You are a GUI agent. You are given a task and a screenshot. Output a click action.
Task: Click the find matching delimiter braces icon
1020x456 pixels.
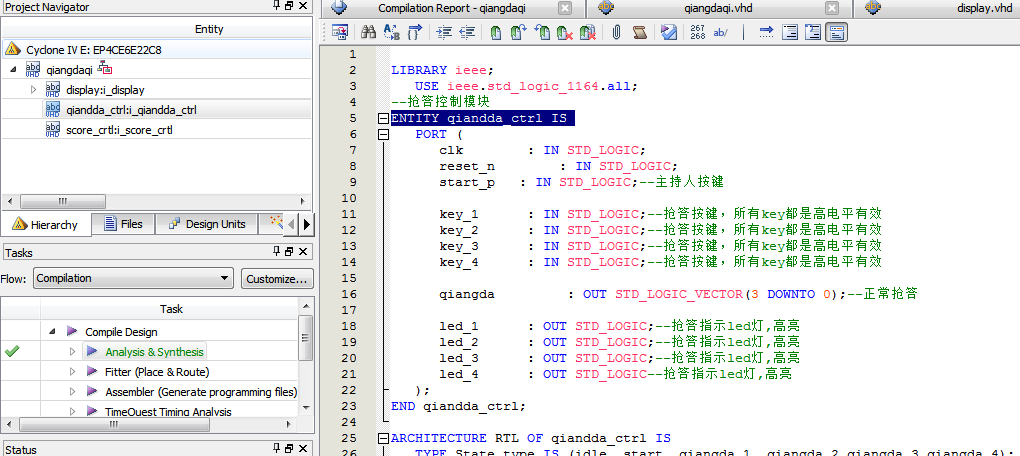414,32
